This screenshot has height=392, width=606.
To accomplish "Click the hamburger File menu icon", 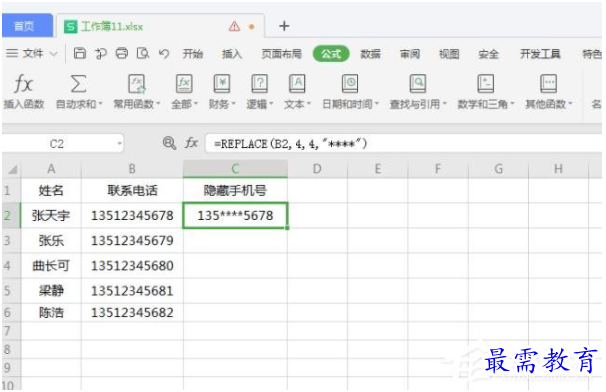I will 12,53.
